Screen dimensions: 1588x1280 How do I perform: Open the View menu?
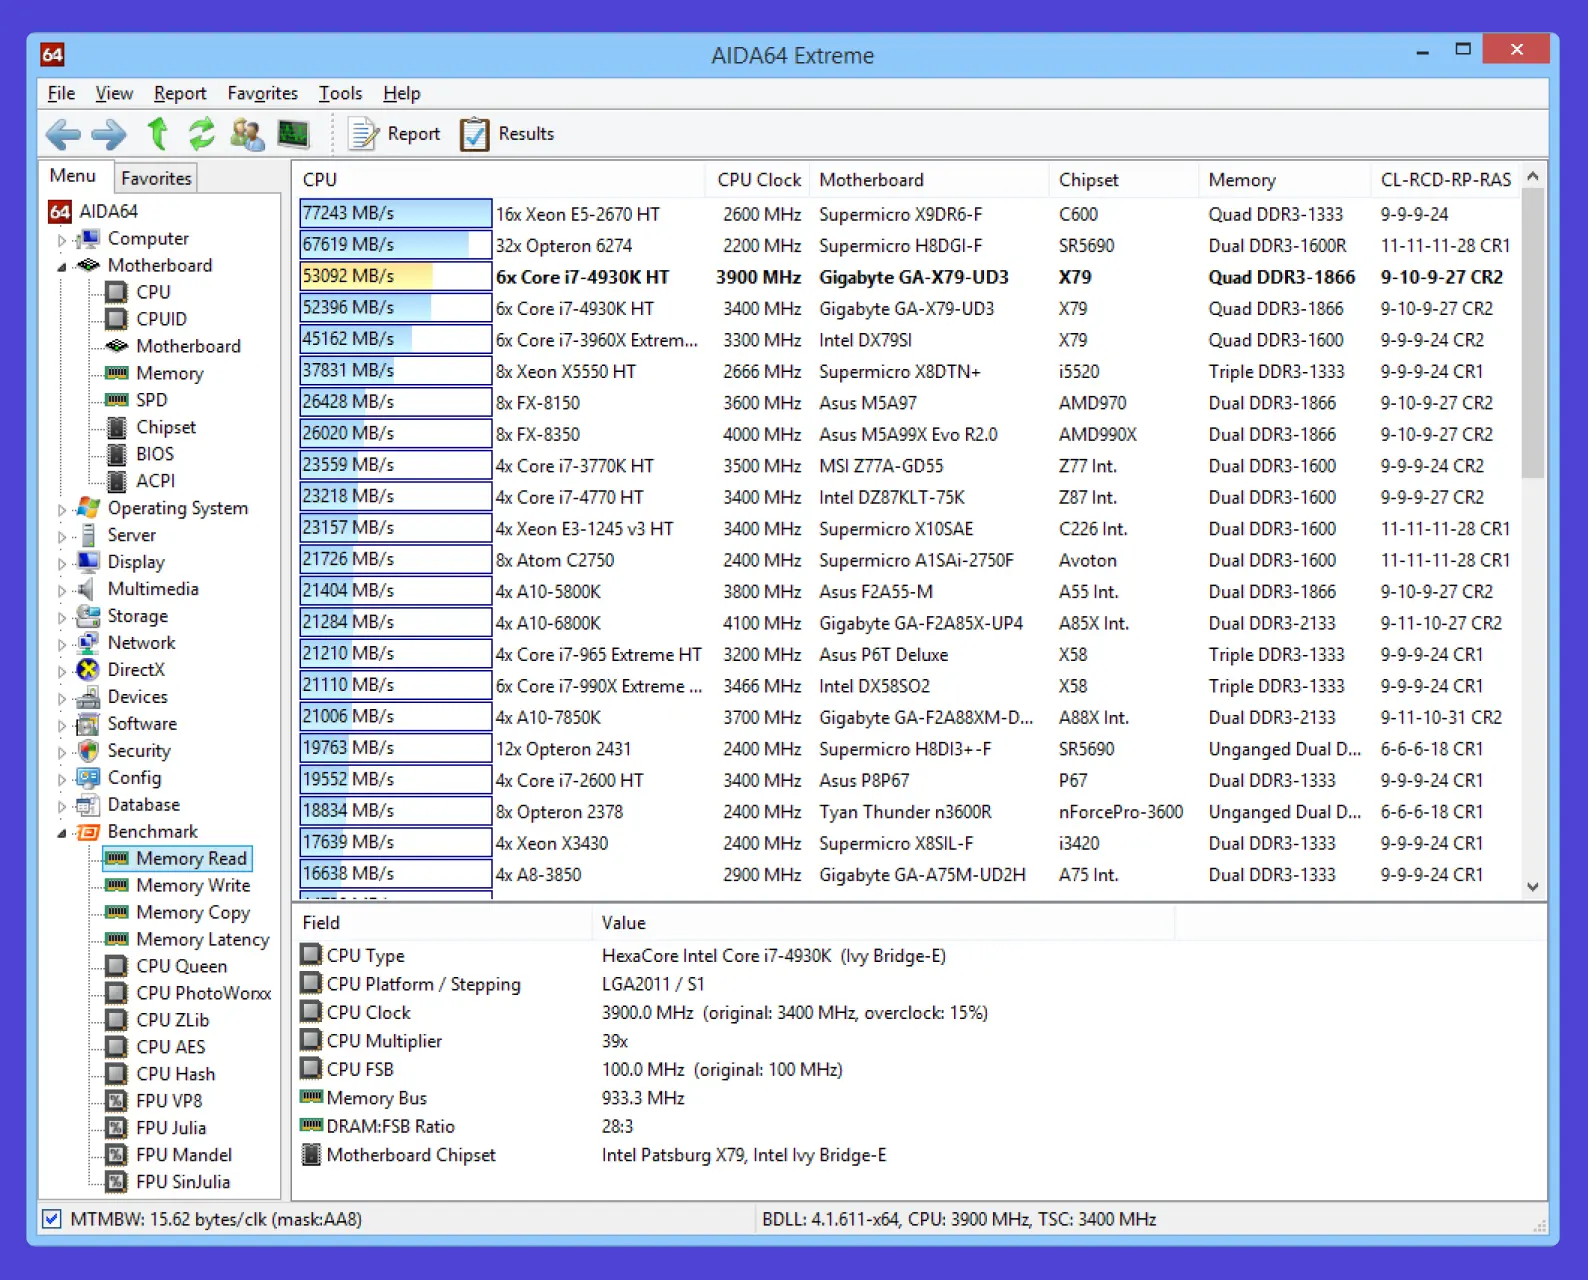point(114,93)
